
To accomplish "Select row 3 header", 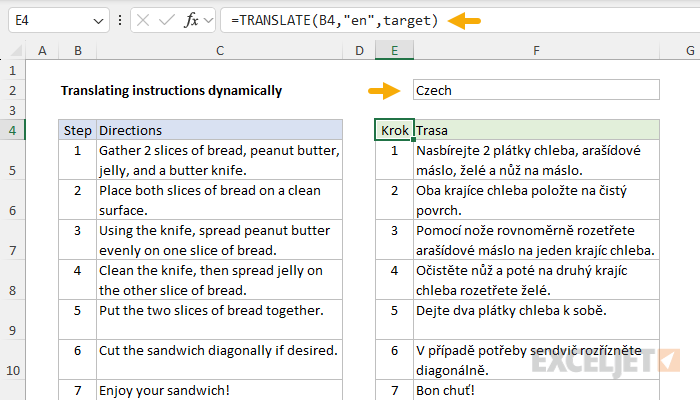I will (12, 110).
